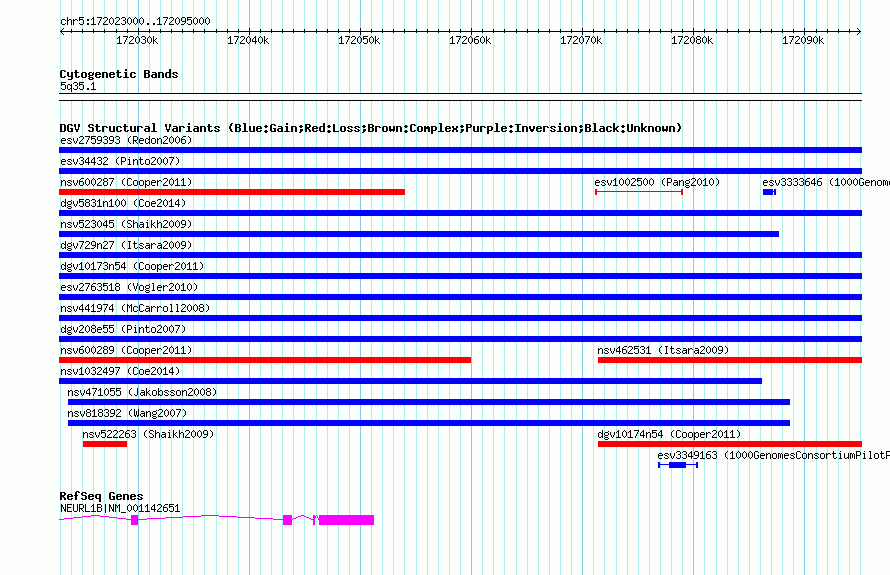Click the 172060k ruler position label
Image resolution: width=890 pixels, height=575 pixels.
[x=470, y=40]
